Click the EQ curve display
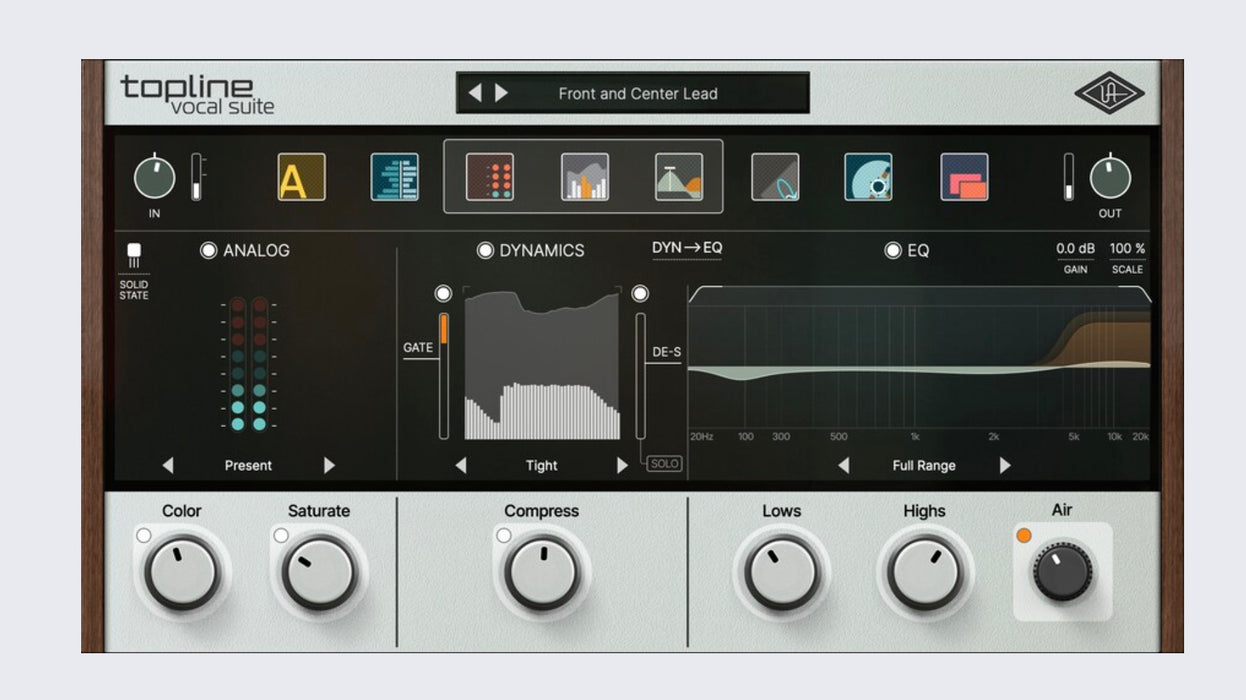This screenshot has height=700, width=1246. pos(919,365)
